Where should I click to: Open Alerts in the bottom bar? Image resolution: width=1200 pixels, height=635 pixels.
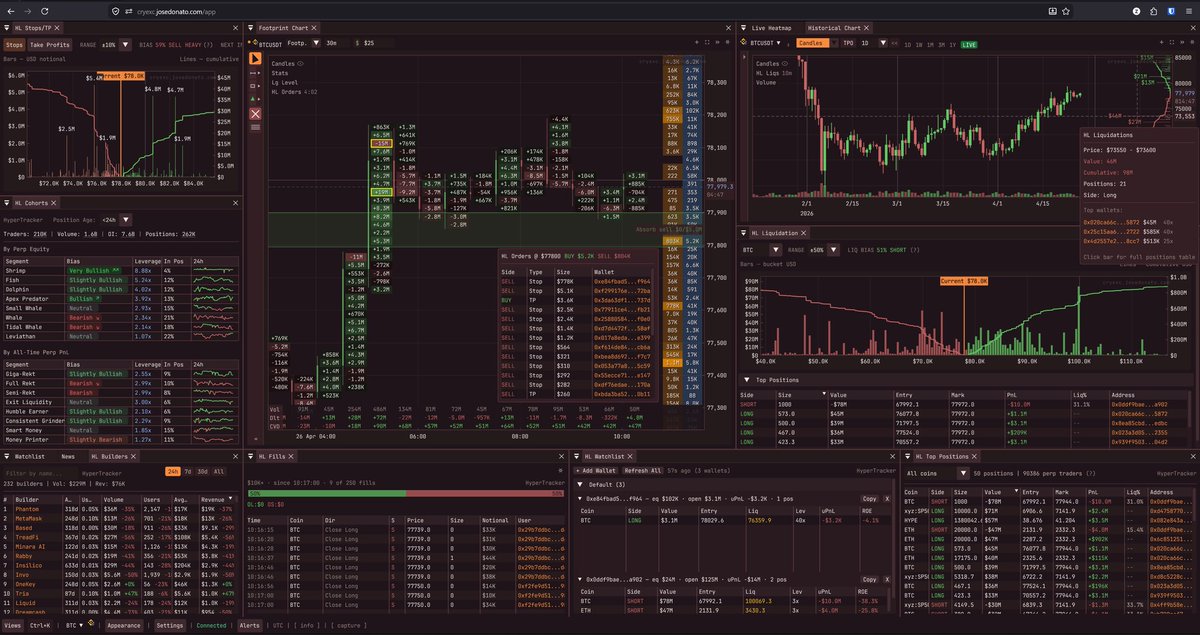tap(249, 625)
